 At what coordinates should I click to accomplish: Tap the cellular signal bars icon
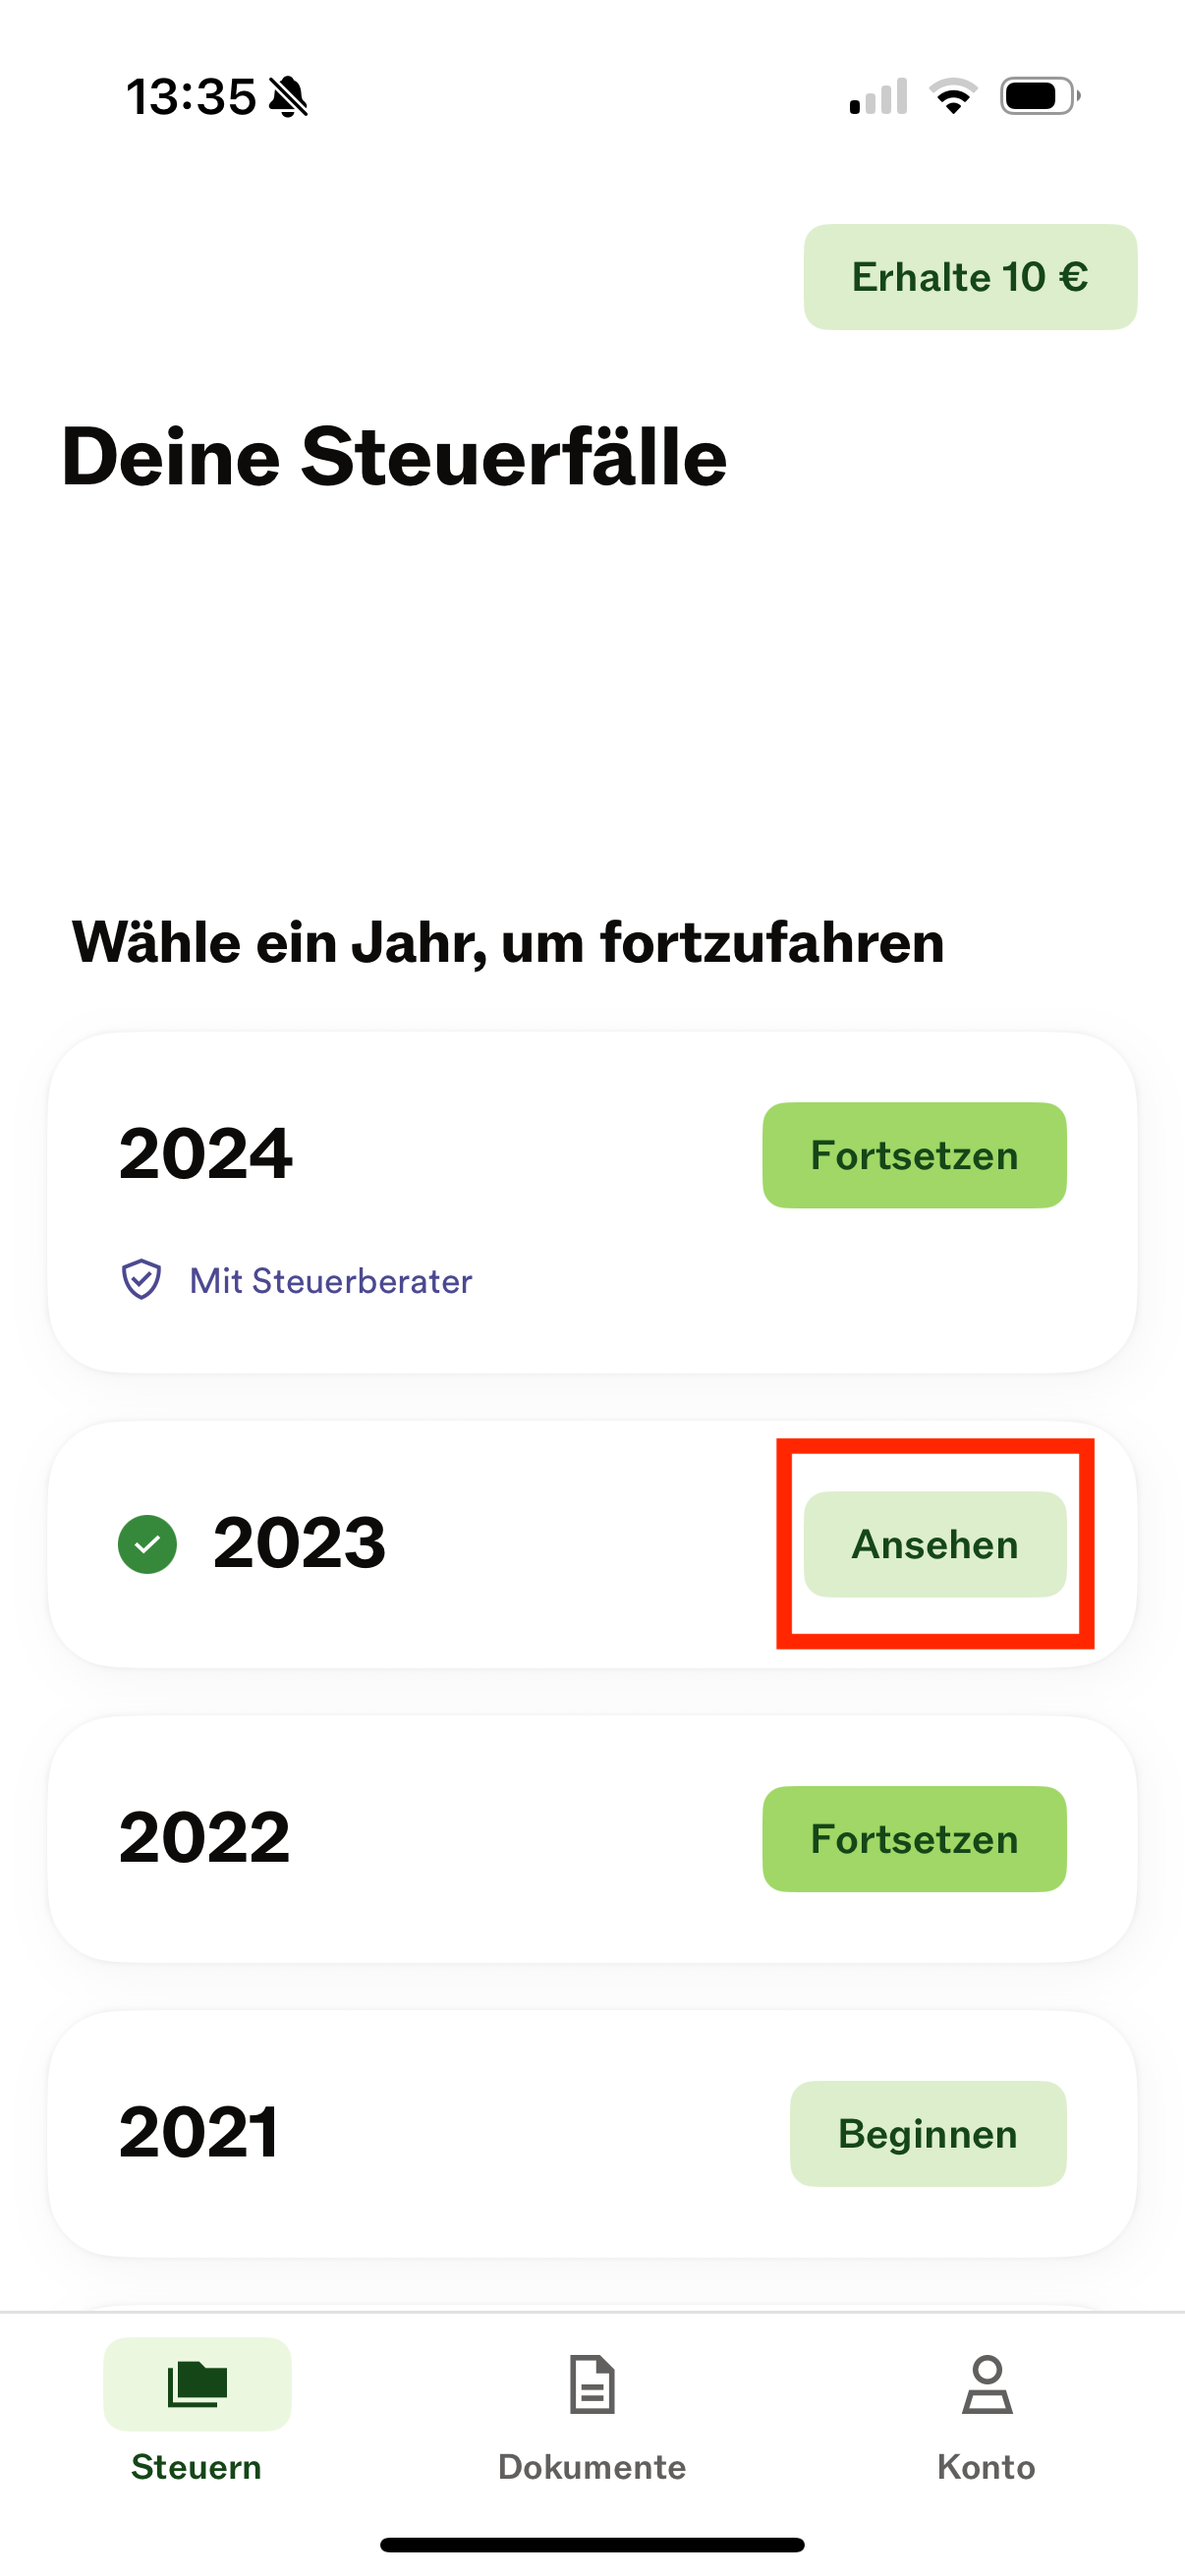(x=878, y=97)
